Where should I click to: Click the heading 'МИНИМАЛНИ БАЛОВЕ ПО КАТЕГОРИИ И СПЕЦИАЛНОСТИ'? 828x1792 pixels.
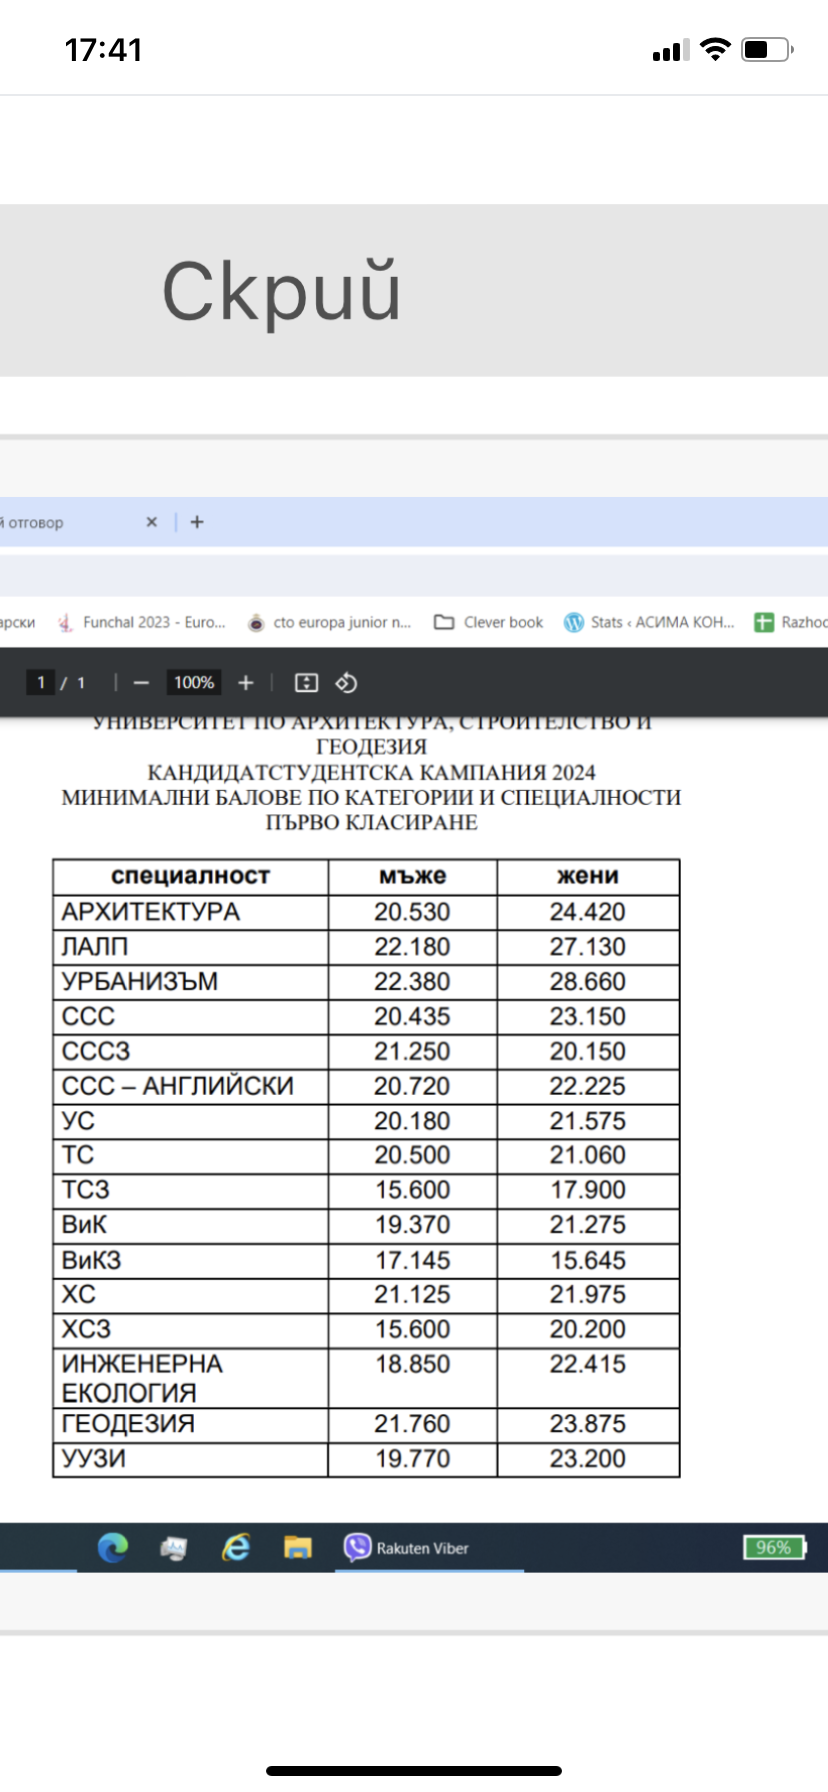(371, 798)
